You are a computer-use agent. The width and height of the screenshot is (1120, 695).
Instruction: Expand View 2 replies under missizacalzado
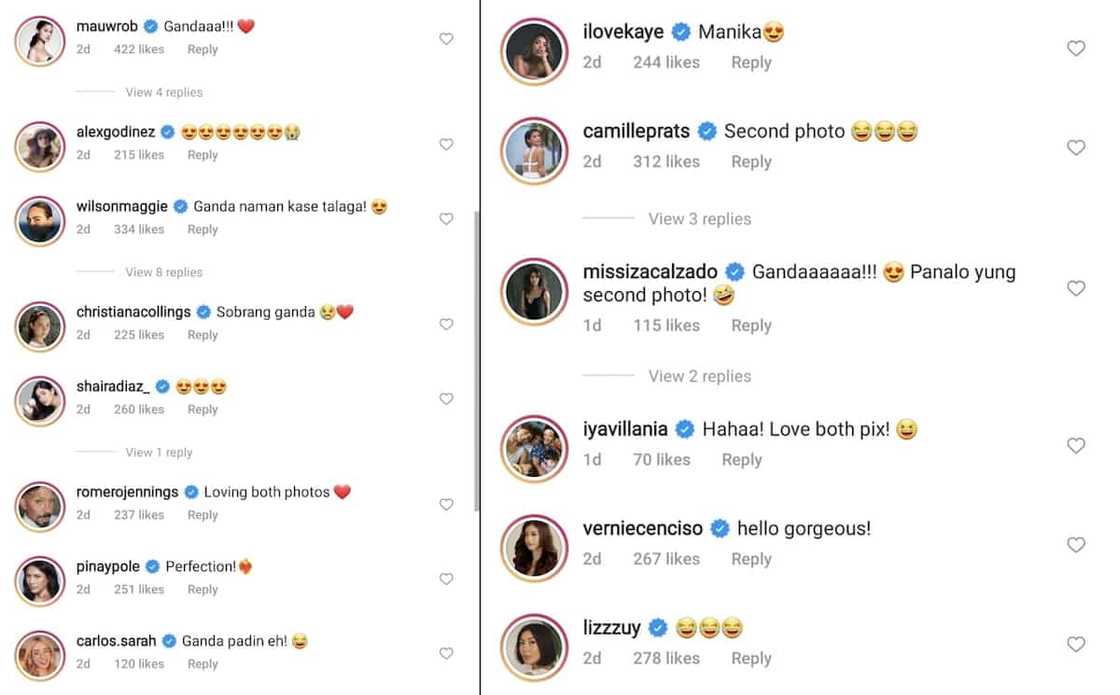coord(699,376)
